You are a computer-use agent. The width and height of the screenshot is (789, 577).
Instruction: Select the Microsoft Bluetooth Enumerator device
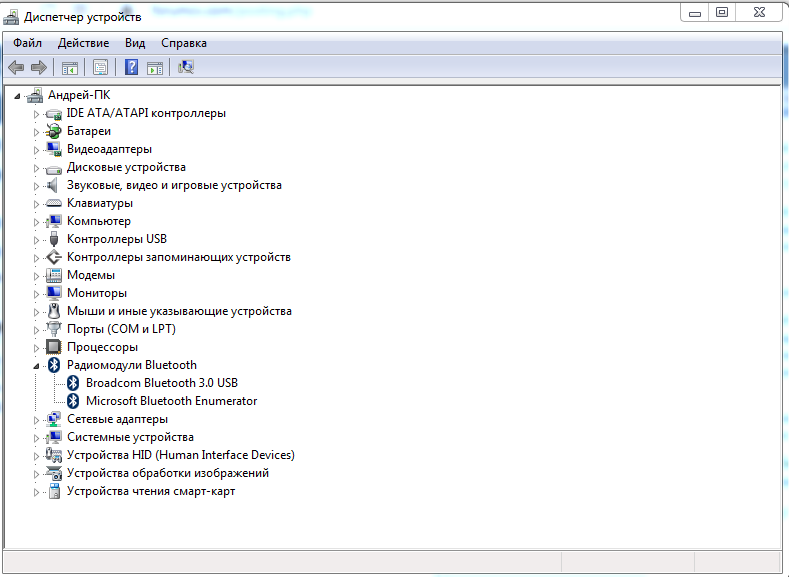click(x=171, y=401)
